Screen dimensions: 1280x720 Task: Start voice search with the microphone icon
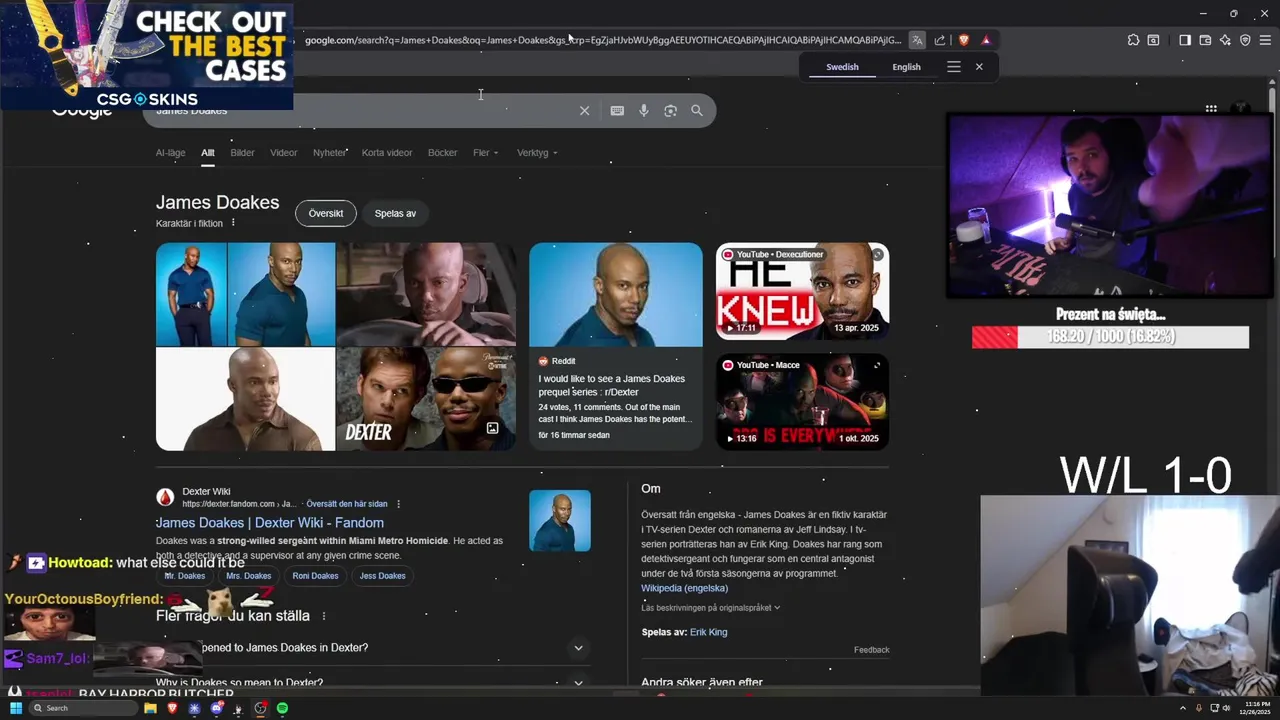644,111
